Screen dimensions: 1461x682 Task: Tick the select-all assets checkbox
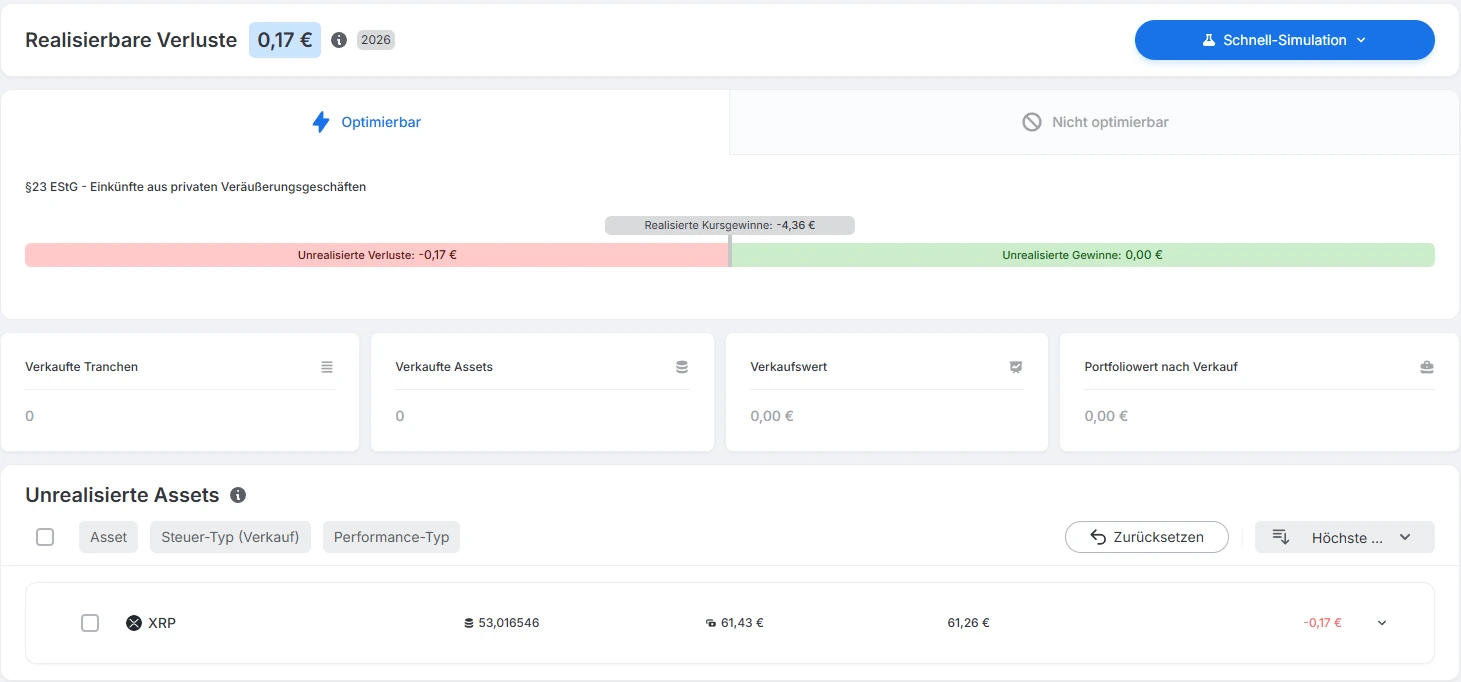[x=45, y=537]
